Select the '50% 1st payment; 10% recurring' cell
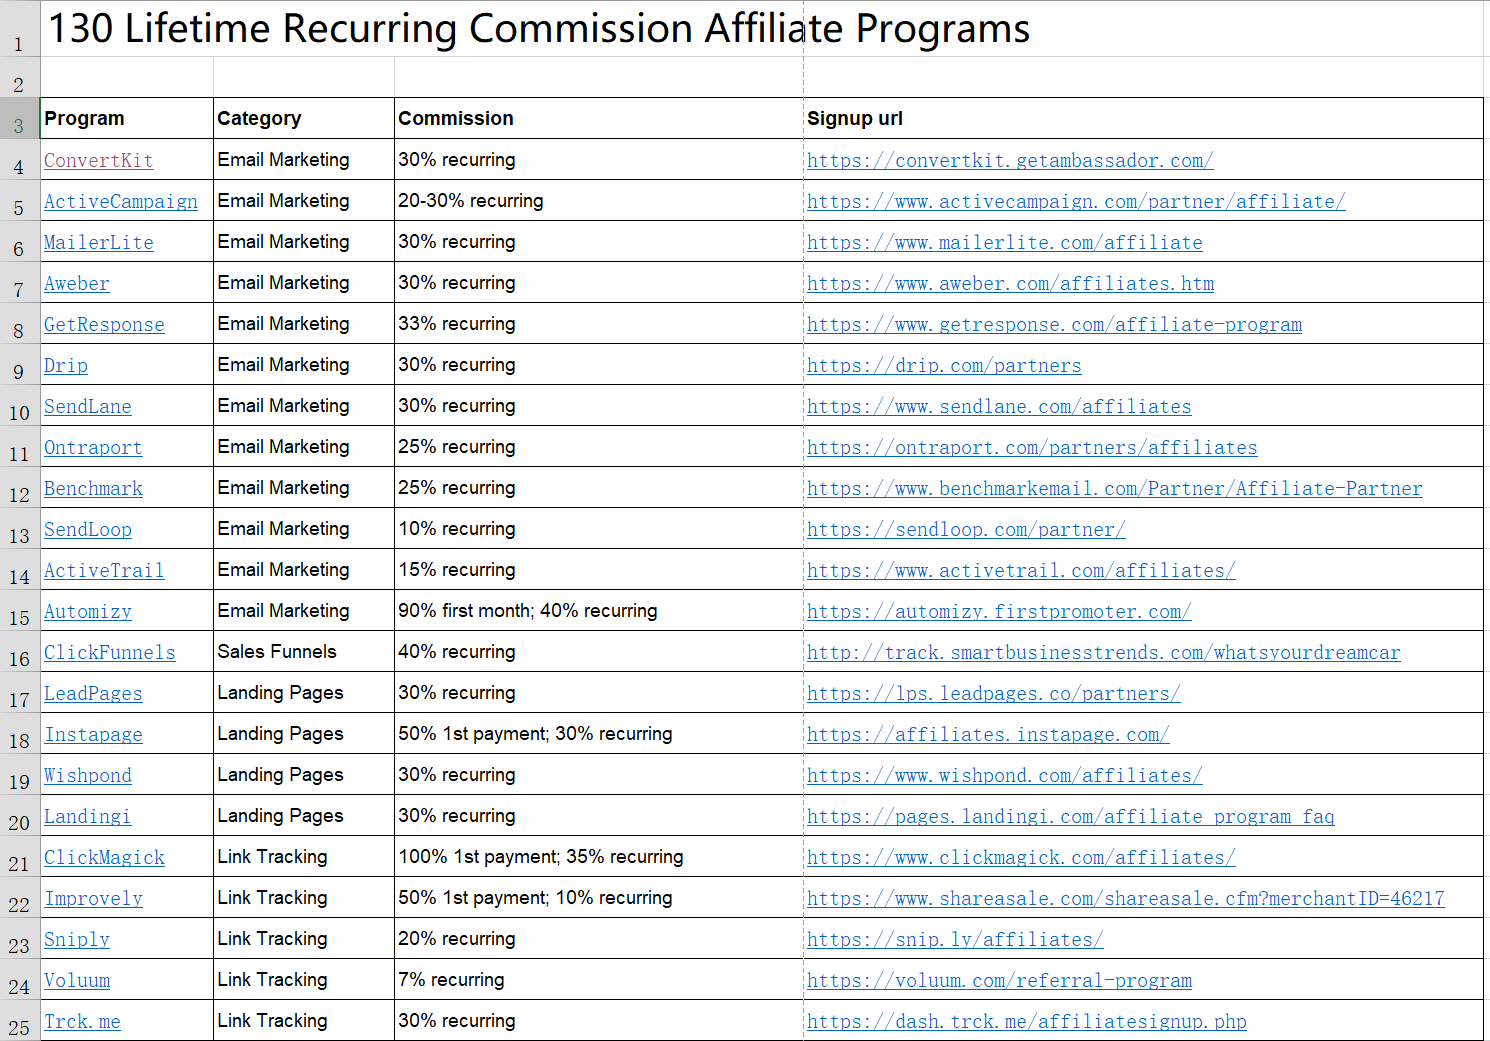 (x=599, y=897)
